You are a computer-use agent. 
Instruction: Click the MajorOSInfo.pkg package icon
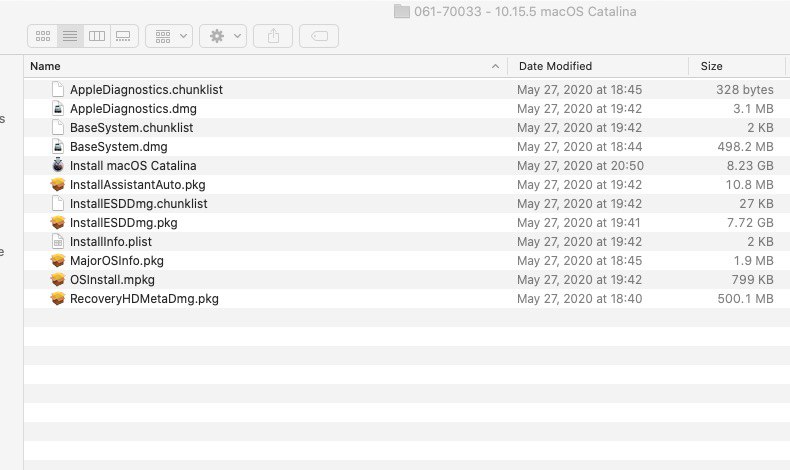(x=58, y=260)
